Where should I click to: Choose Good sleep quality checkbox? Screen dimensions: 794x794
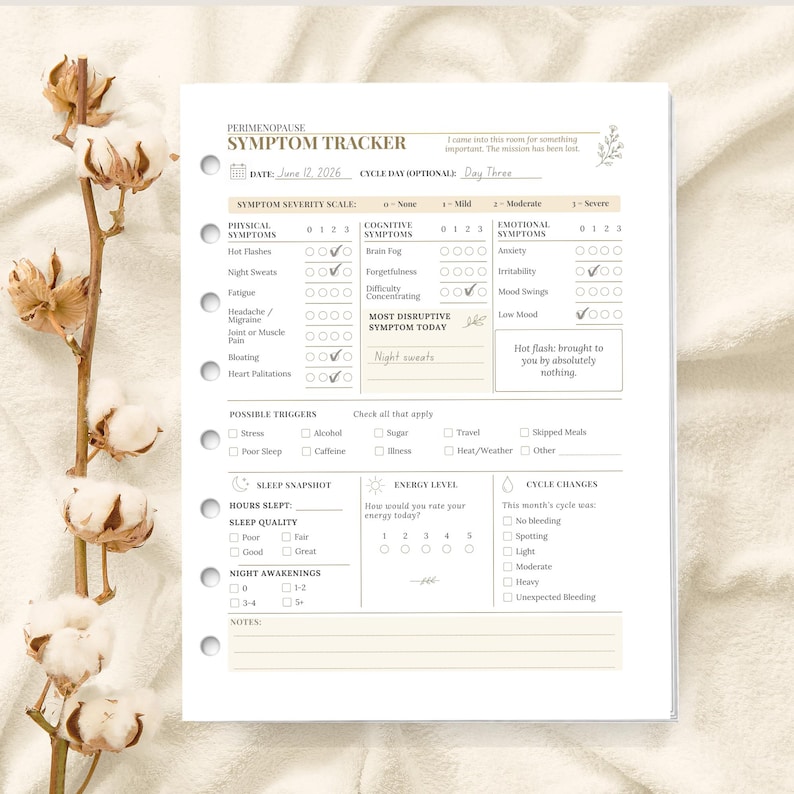click(234, 552)
